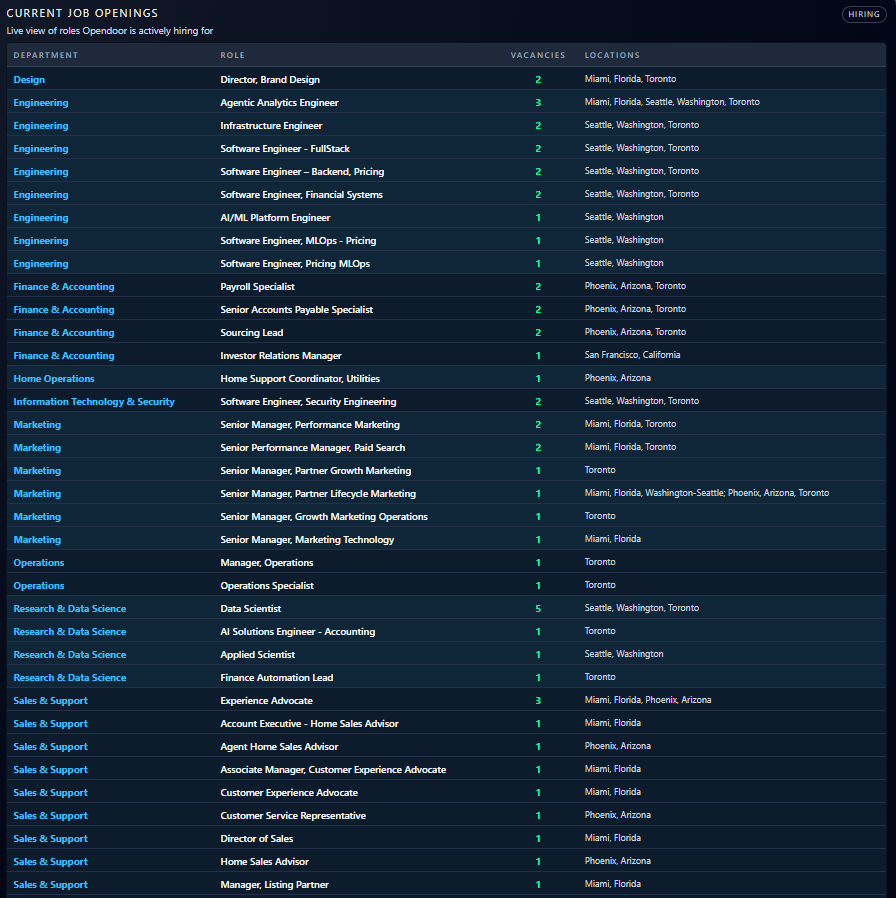Select 'Senior Manager, Partner Growth Marketing' role
The height and width of the screenshot is (898, 896).
pyautogui.click(x=316, y=470)
